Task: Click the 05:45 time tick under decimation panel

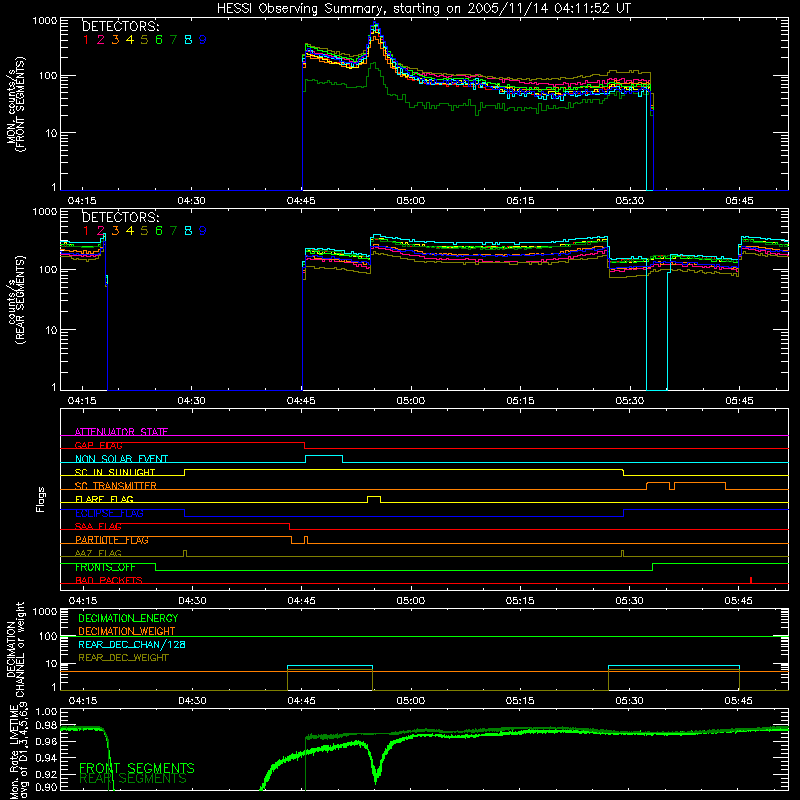Action: click(738, 701)
